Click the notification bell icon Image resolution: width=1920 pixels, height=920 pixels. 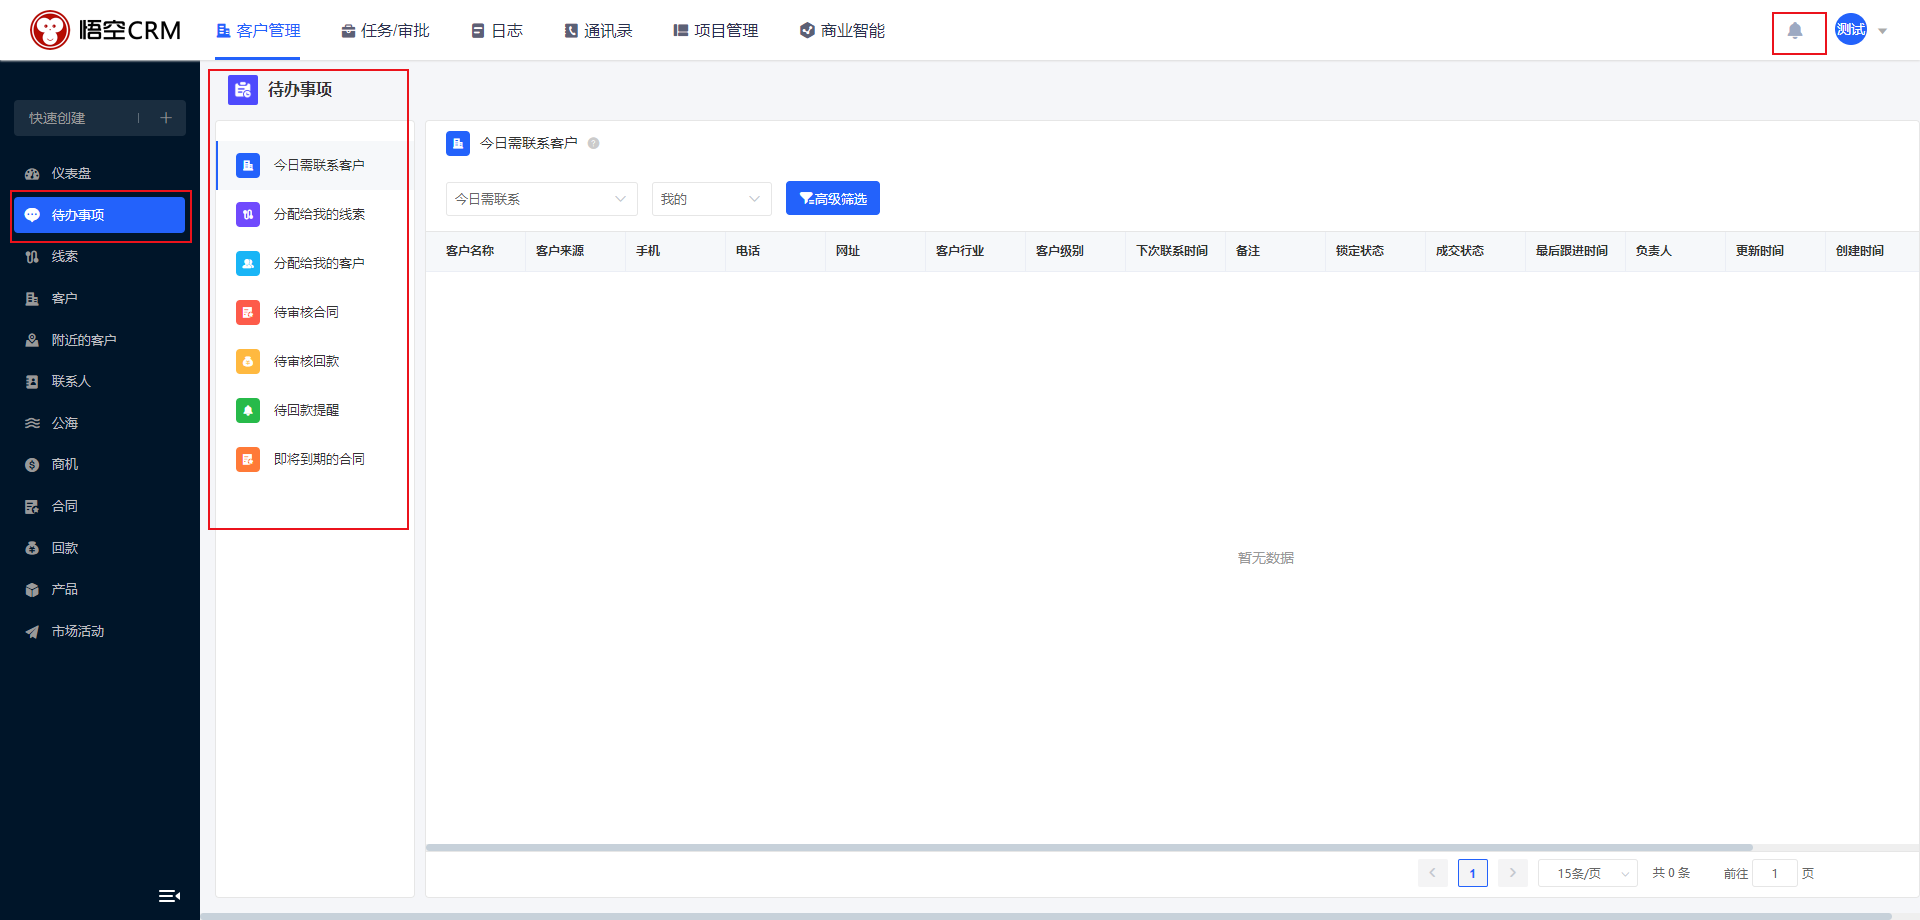point(1795,31)
